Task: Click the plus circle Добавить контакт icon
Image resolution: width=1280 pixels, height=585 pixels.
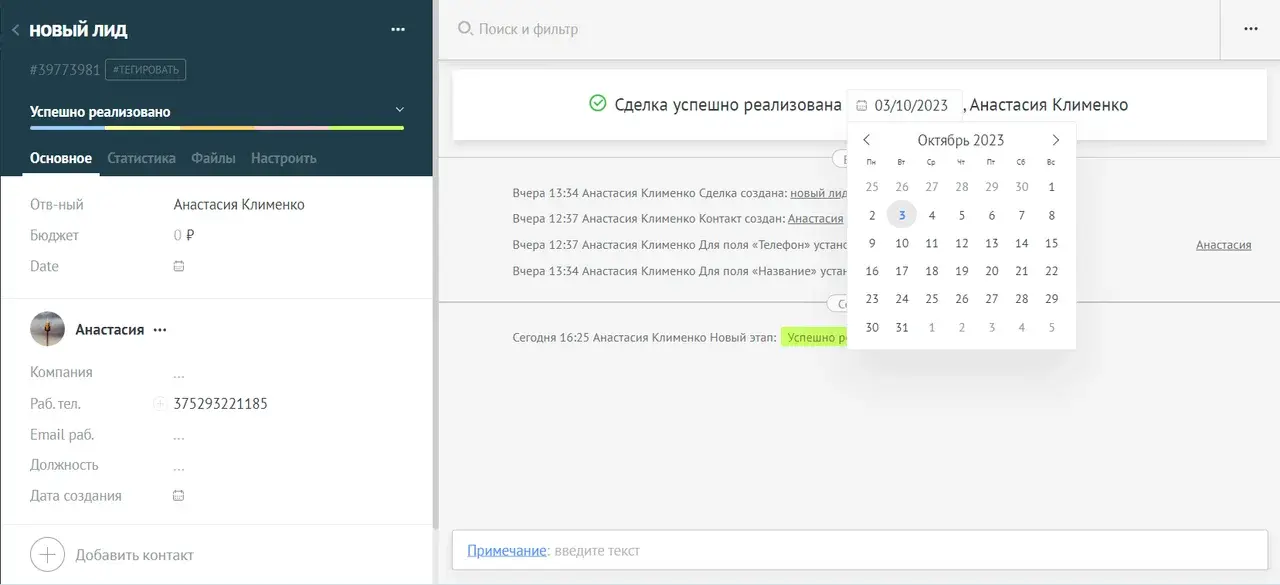Action: (x=47, y=554)
